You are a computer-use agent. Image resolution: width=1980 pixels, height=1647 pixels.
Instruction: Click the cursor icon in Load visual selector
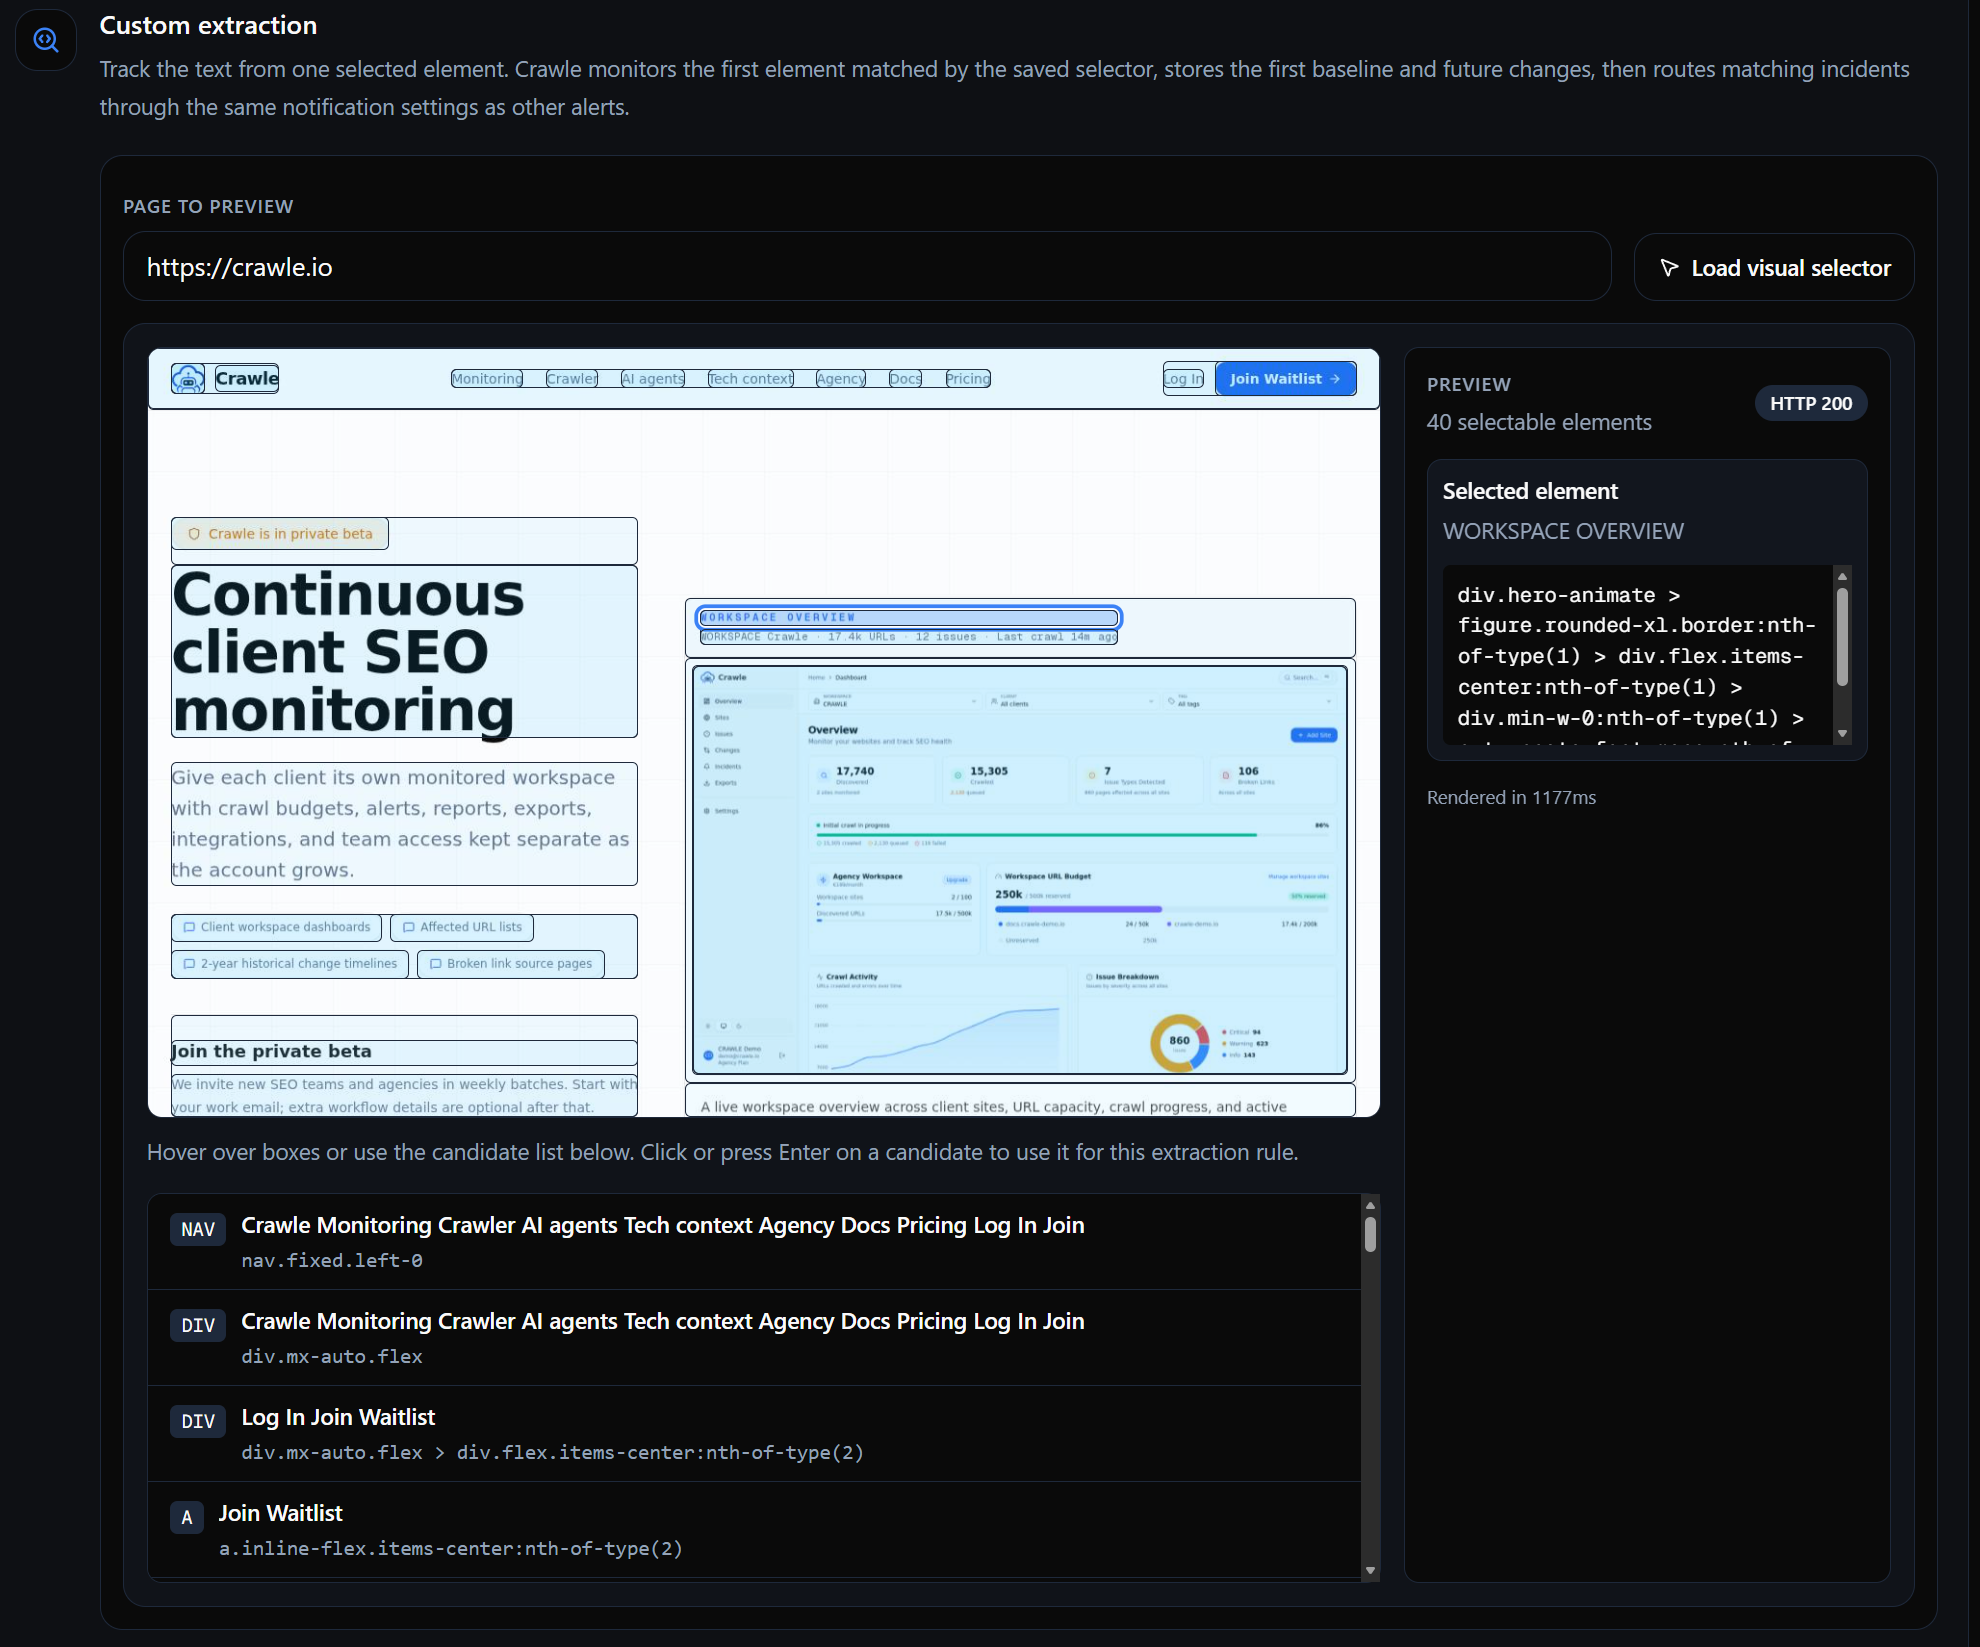[1669, 268]
